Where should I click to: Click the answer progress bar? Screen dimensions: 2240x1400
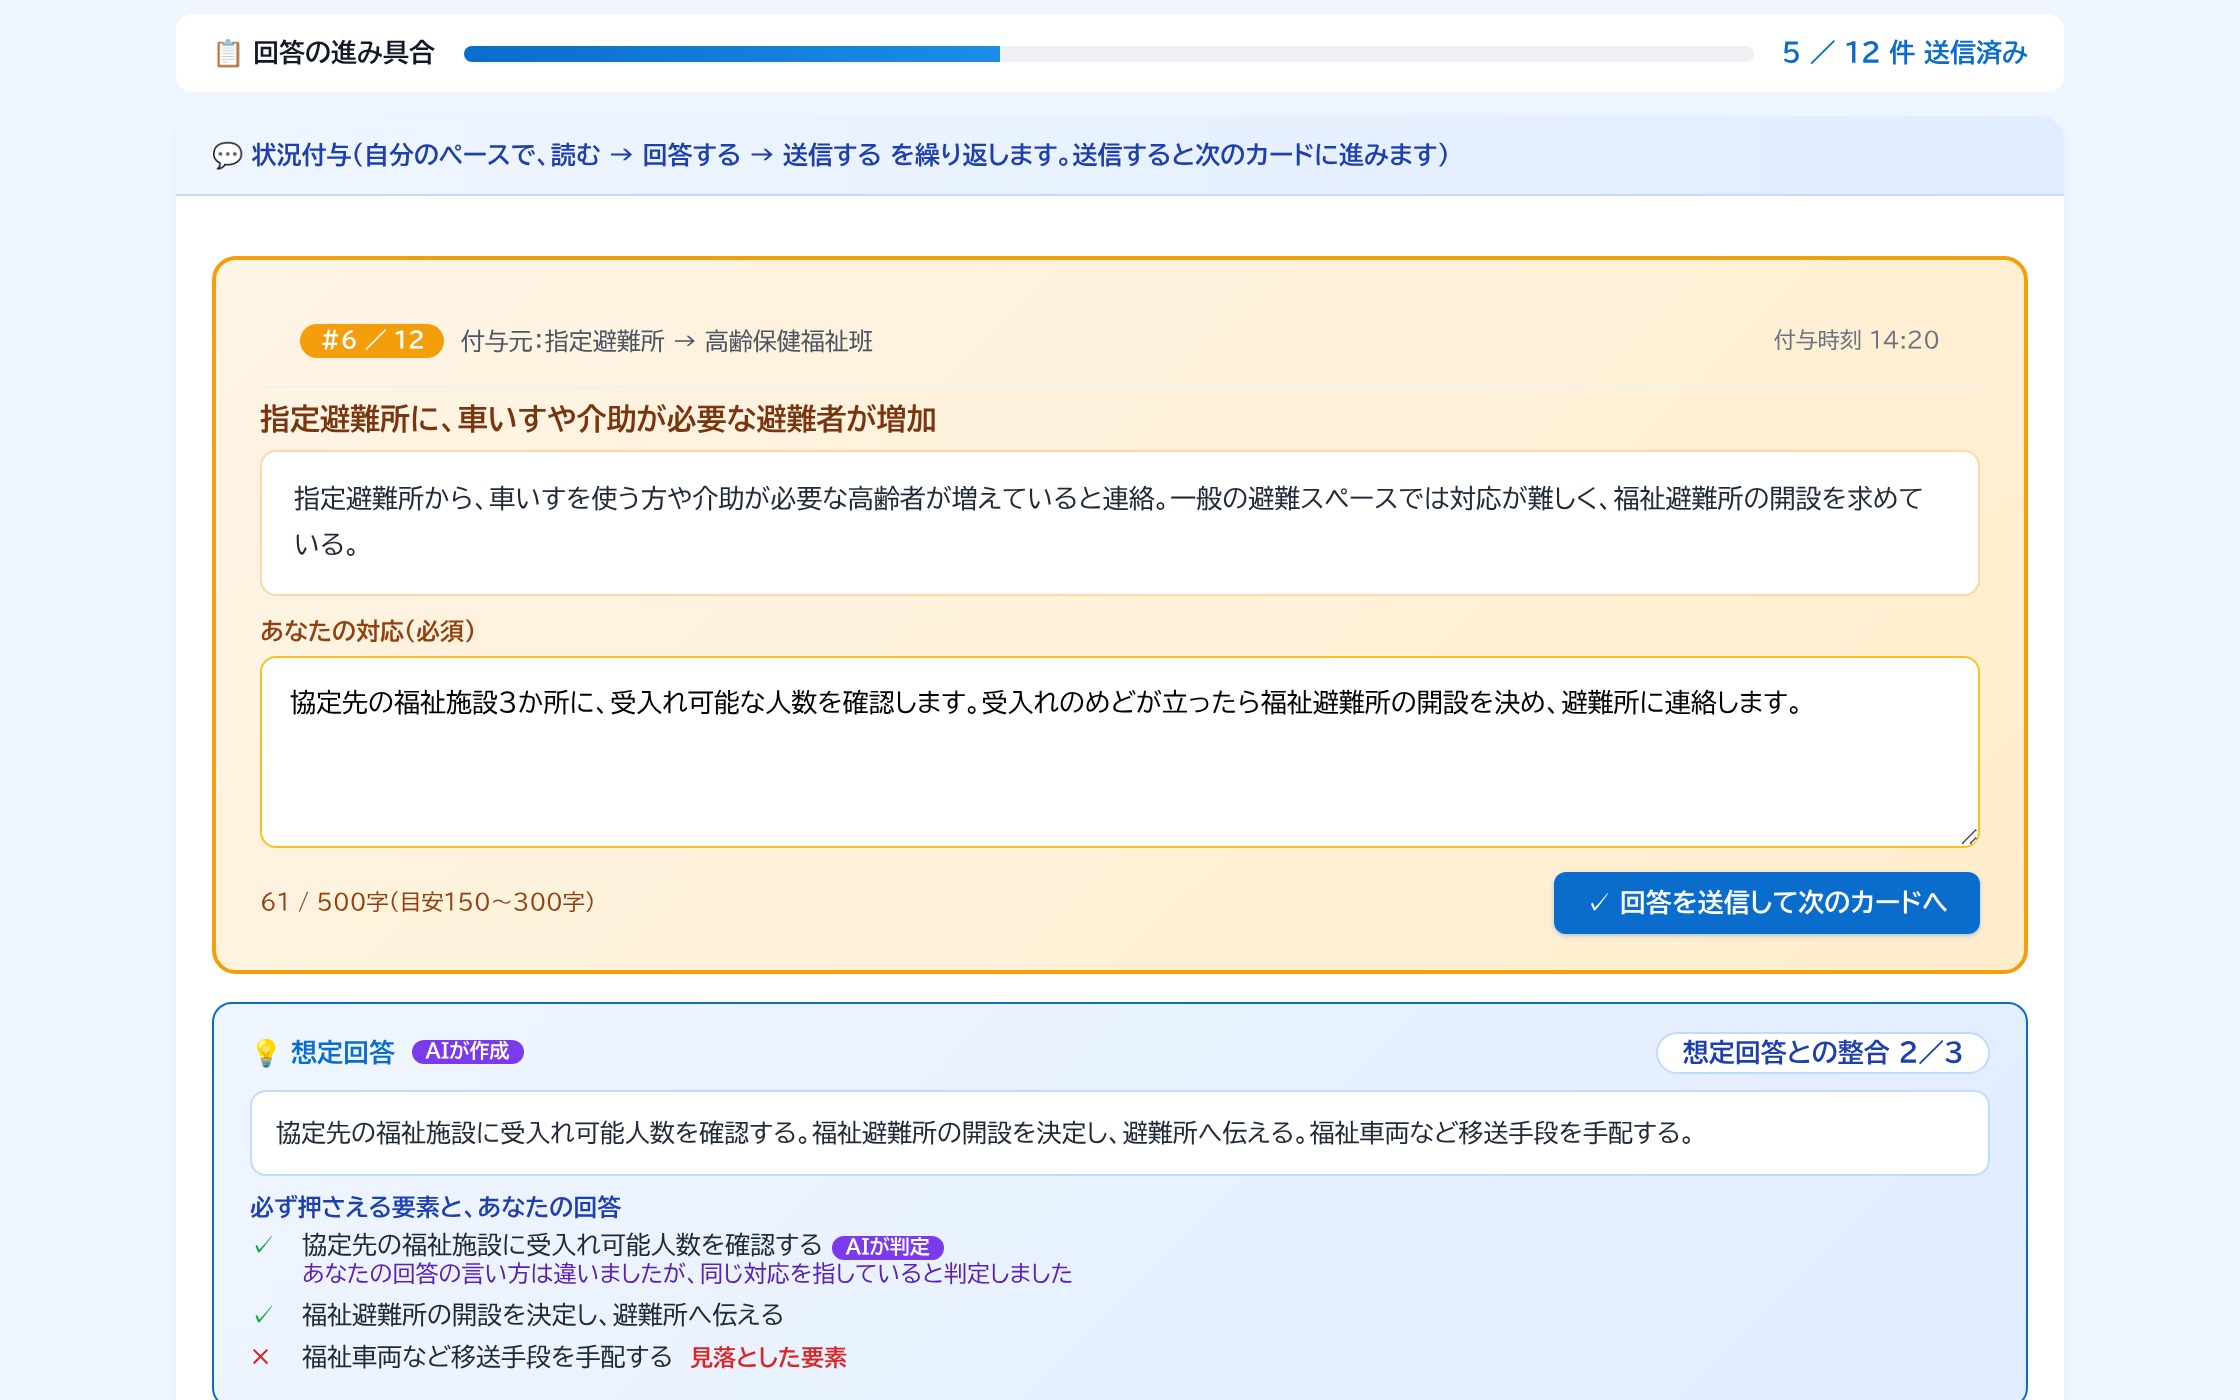[1108, 54]
